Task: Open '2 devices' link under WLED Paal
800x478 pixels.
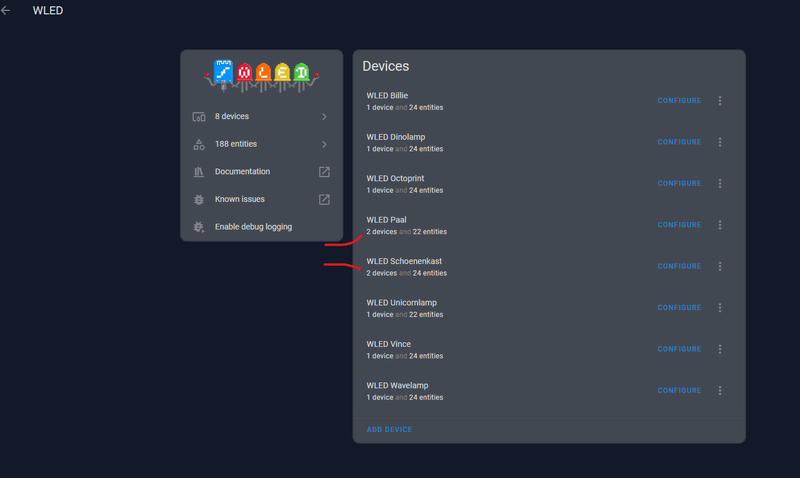Action: coord(381,232)
